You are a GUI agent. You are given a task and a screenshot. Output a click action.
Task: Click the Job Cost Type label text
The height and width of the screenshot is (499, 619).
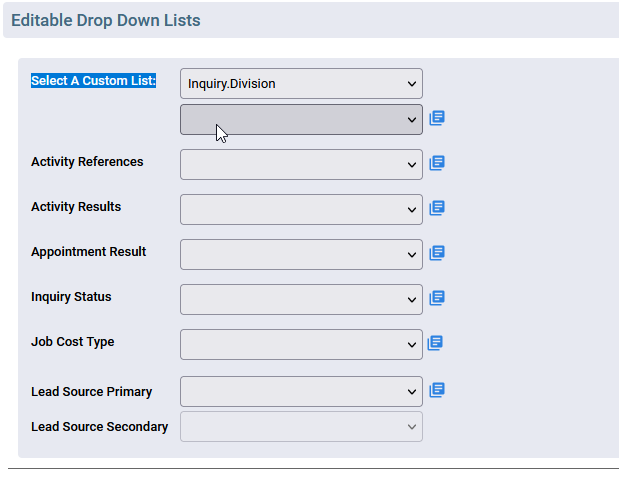click(x=73, y=341)
